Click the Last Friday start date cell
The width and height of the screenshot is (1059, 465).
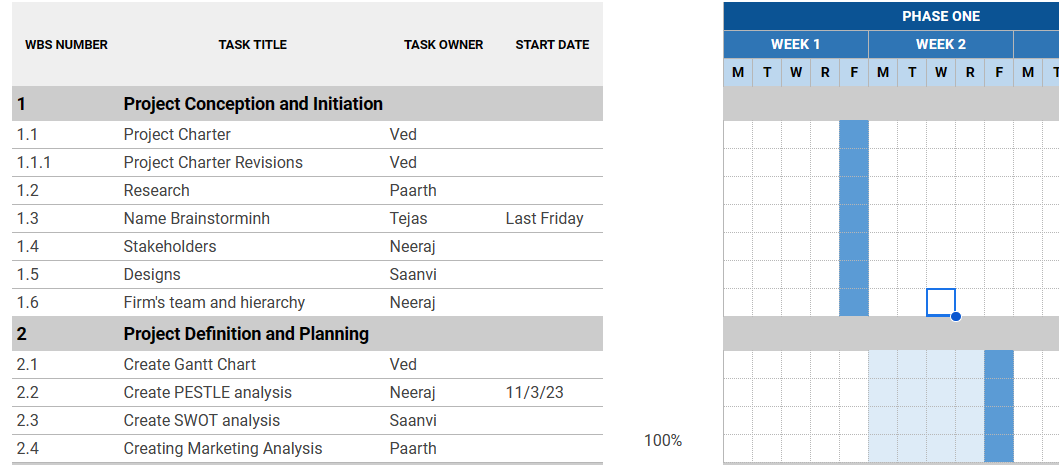point(544,219)
